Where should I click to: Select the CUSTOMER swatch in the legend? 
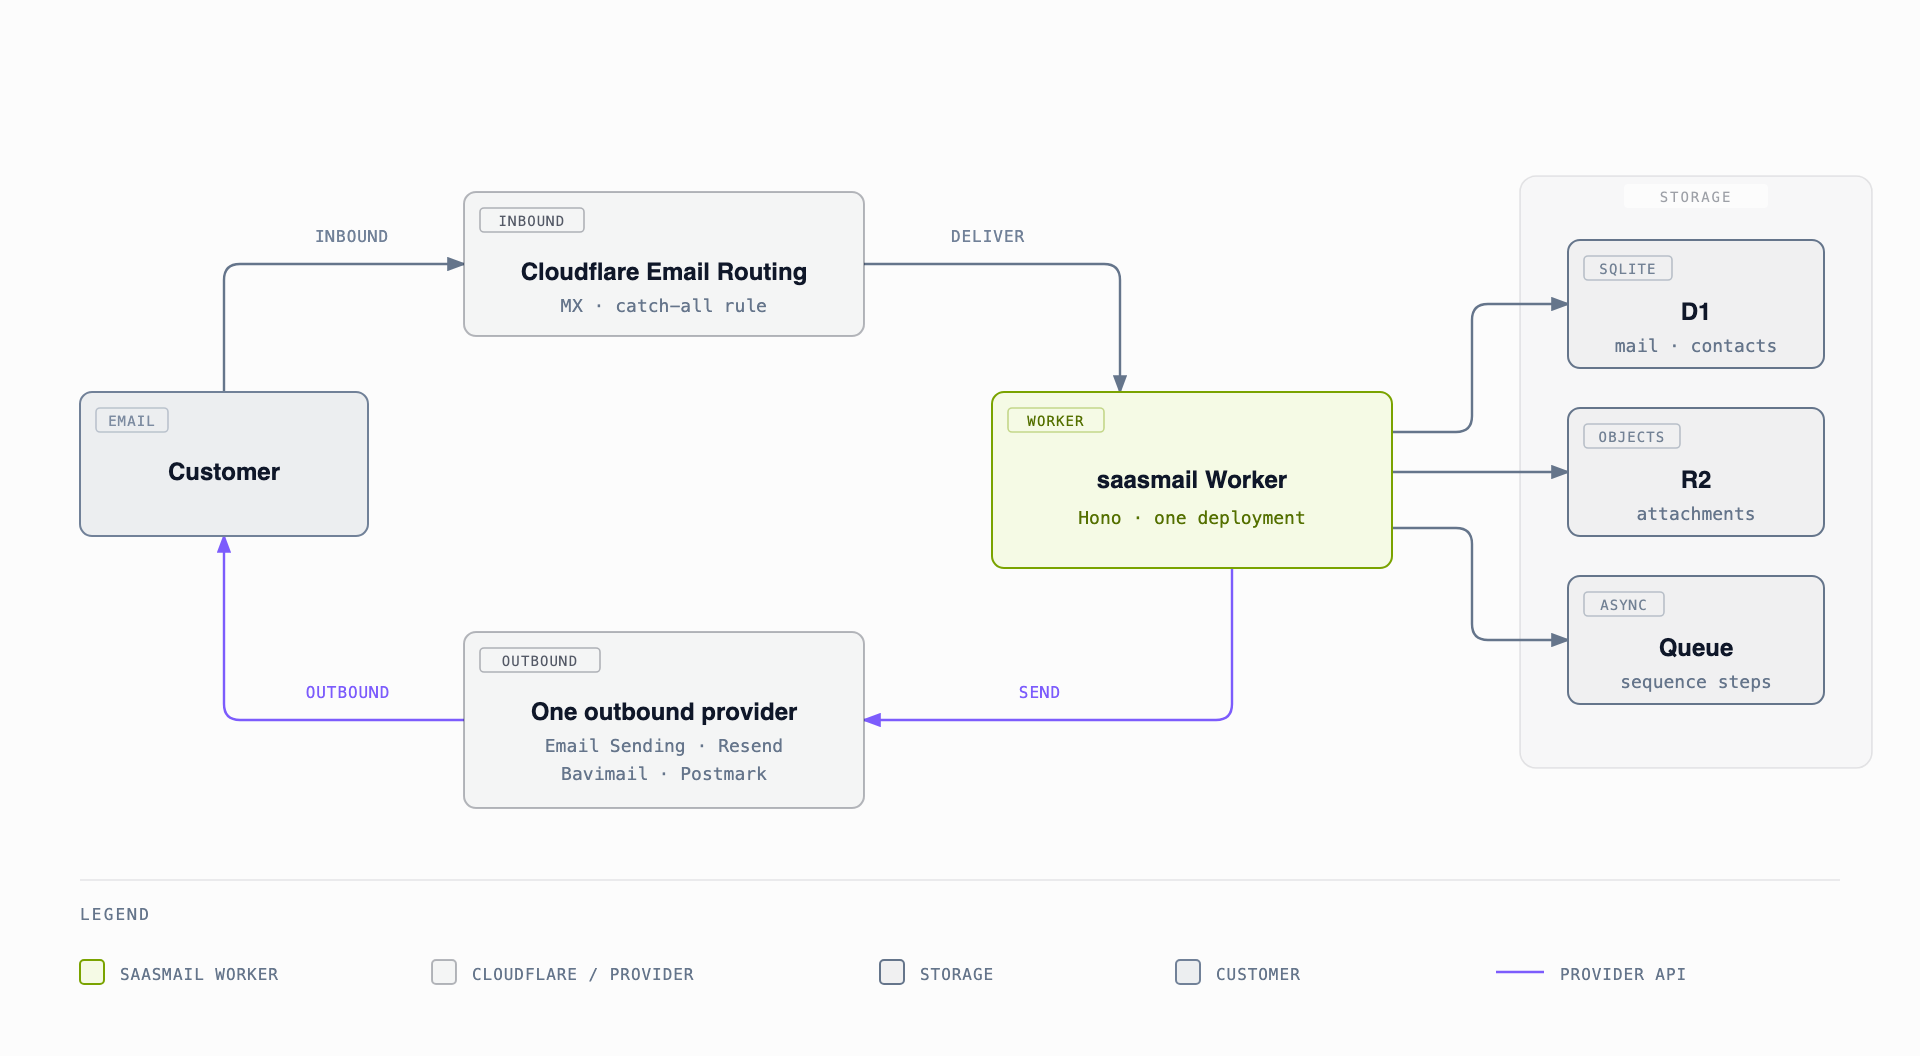pos(1188,972)
